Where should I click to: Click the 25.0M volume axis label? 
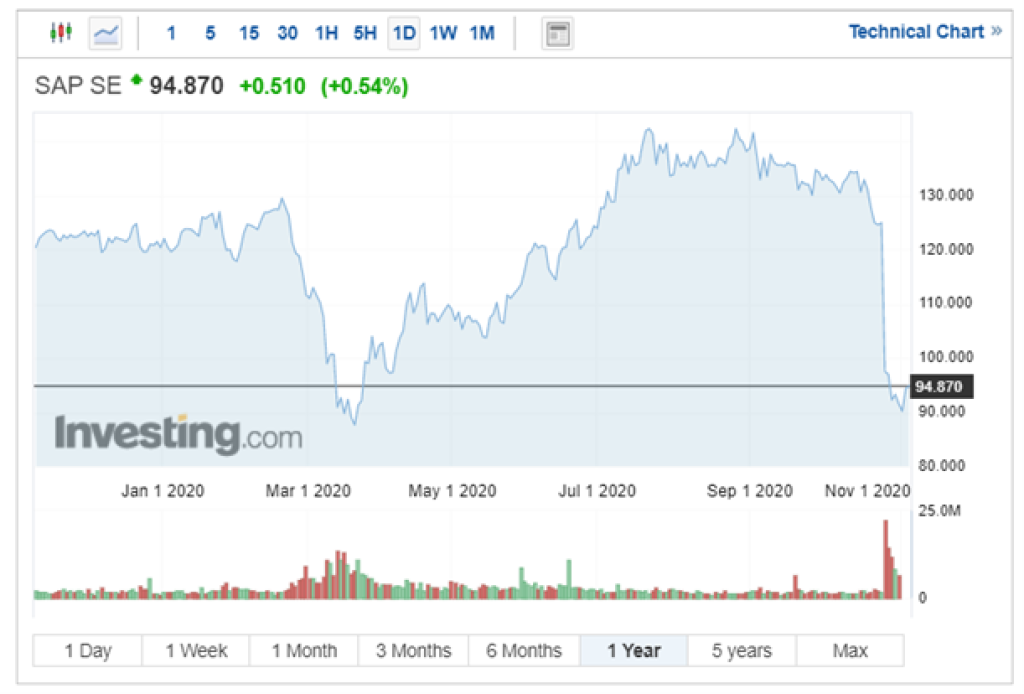pos(940,511)
